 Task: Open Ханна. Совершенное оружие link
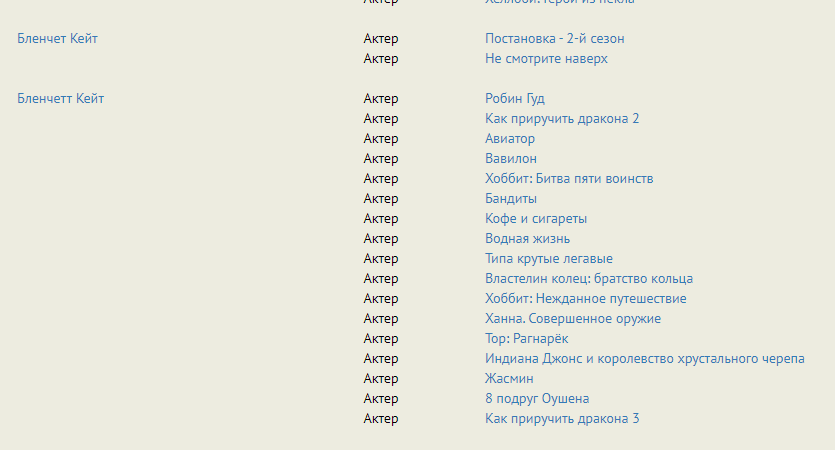[x=573, y=319]
